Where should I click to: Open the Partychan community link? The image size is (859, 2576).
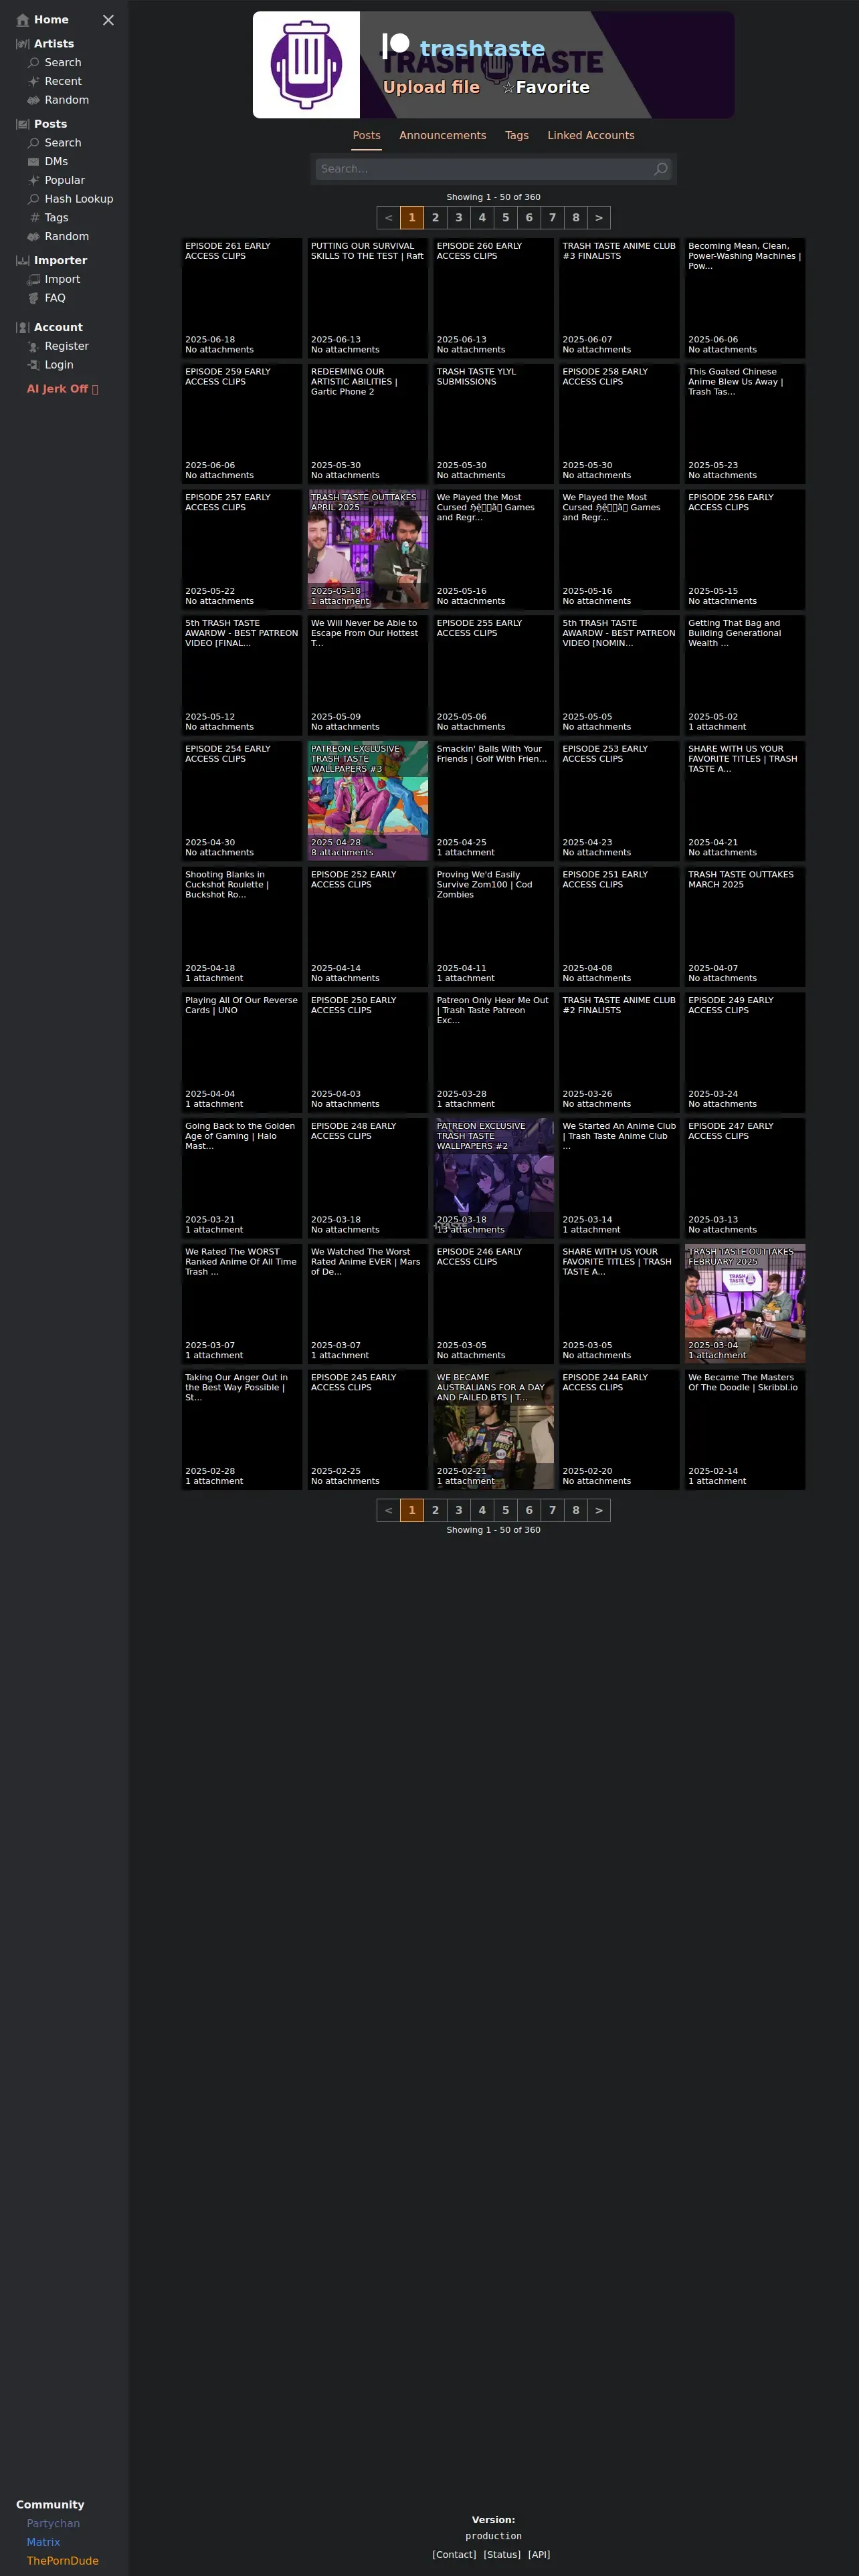(x=53, y=2523)
